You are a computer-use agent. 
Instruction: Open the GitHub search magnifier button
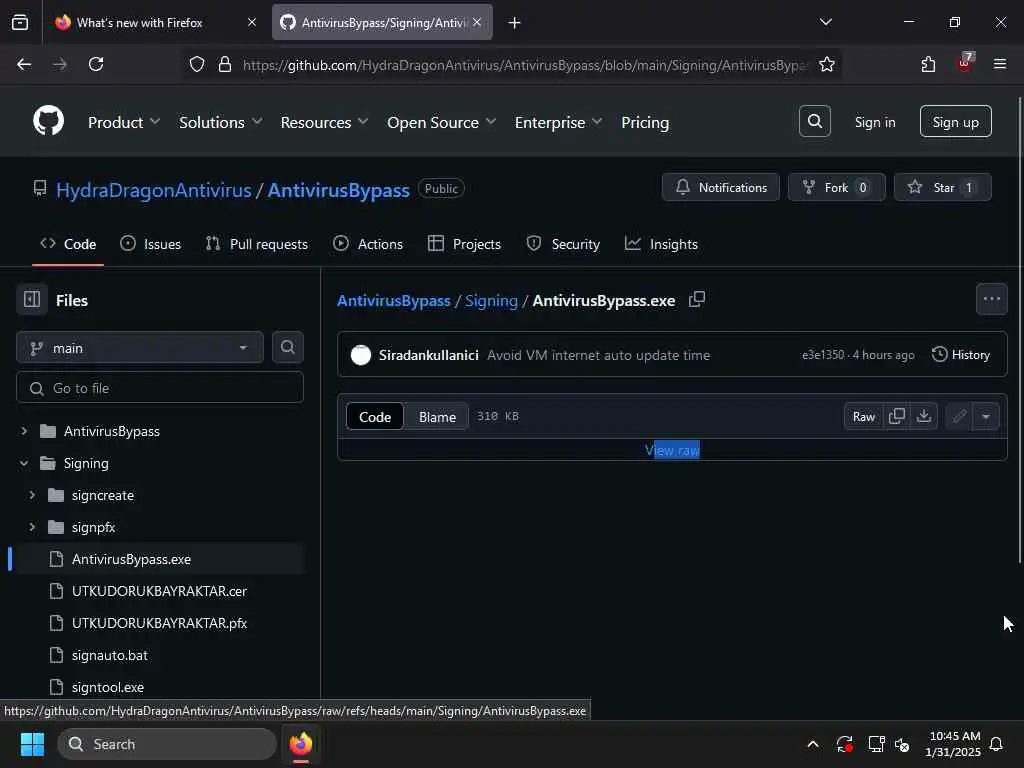[814, 121]
